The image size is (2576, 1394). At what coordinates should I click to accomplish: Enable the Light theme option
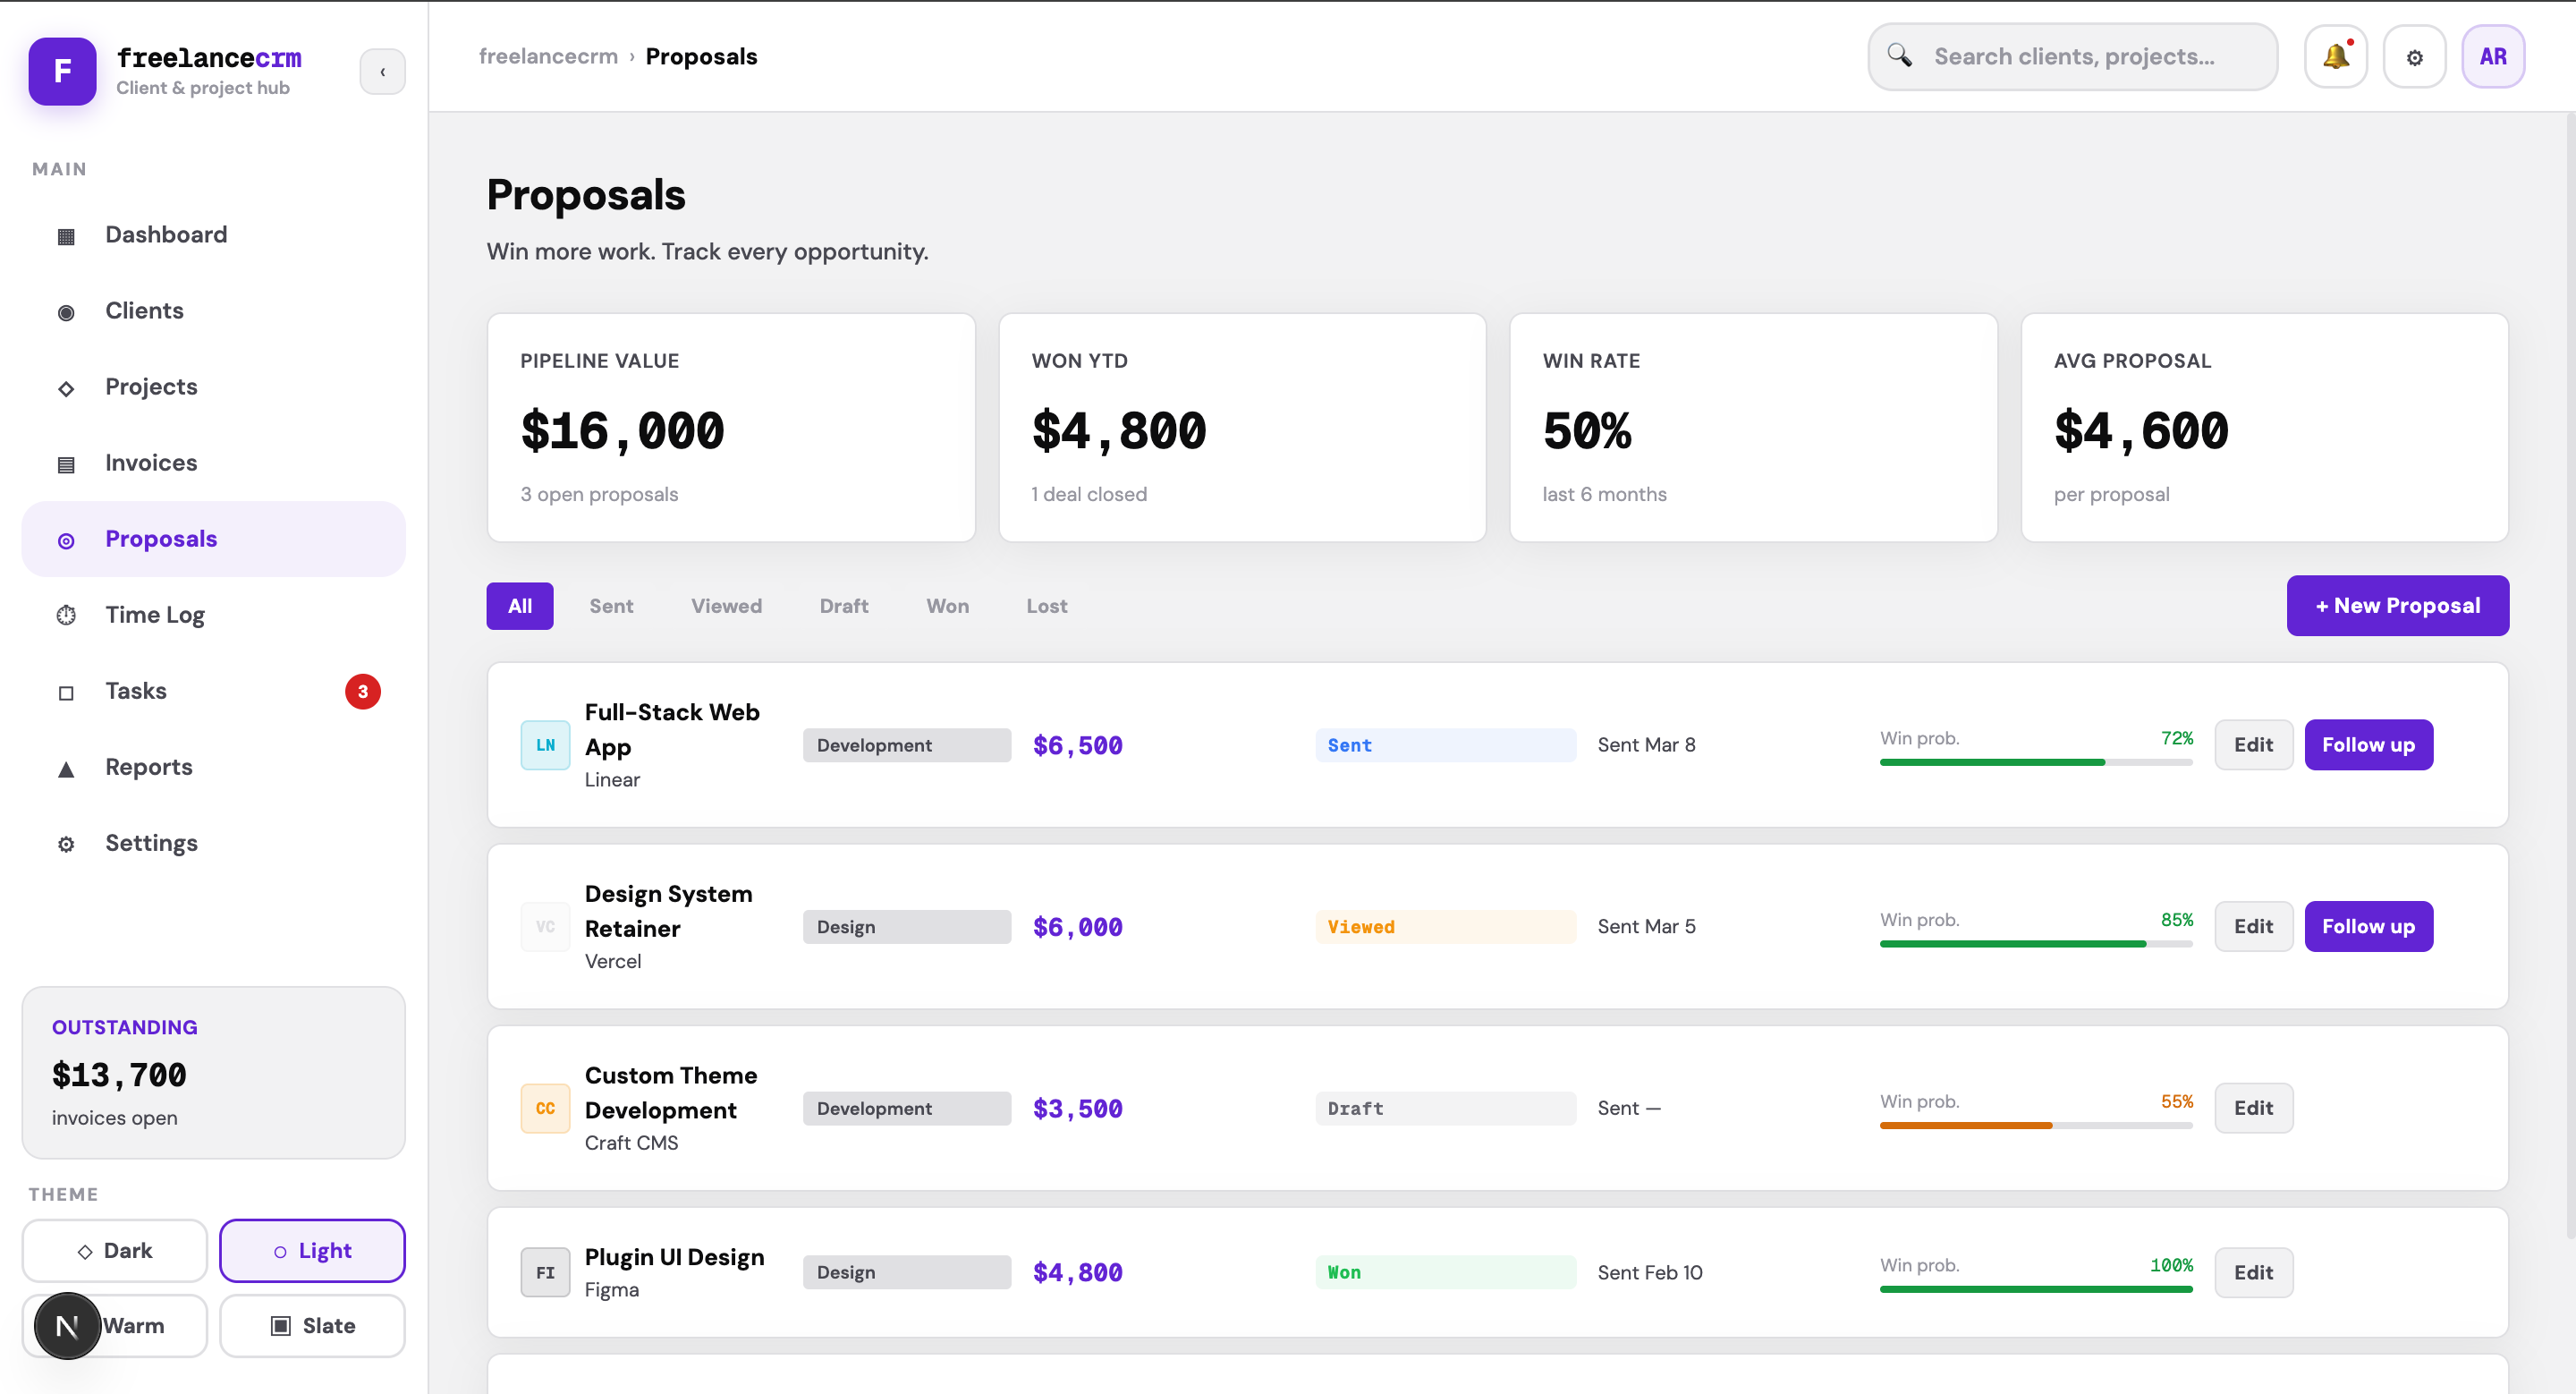pos(312,1250)
